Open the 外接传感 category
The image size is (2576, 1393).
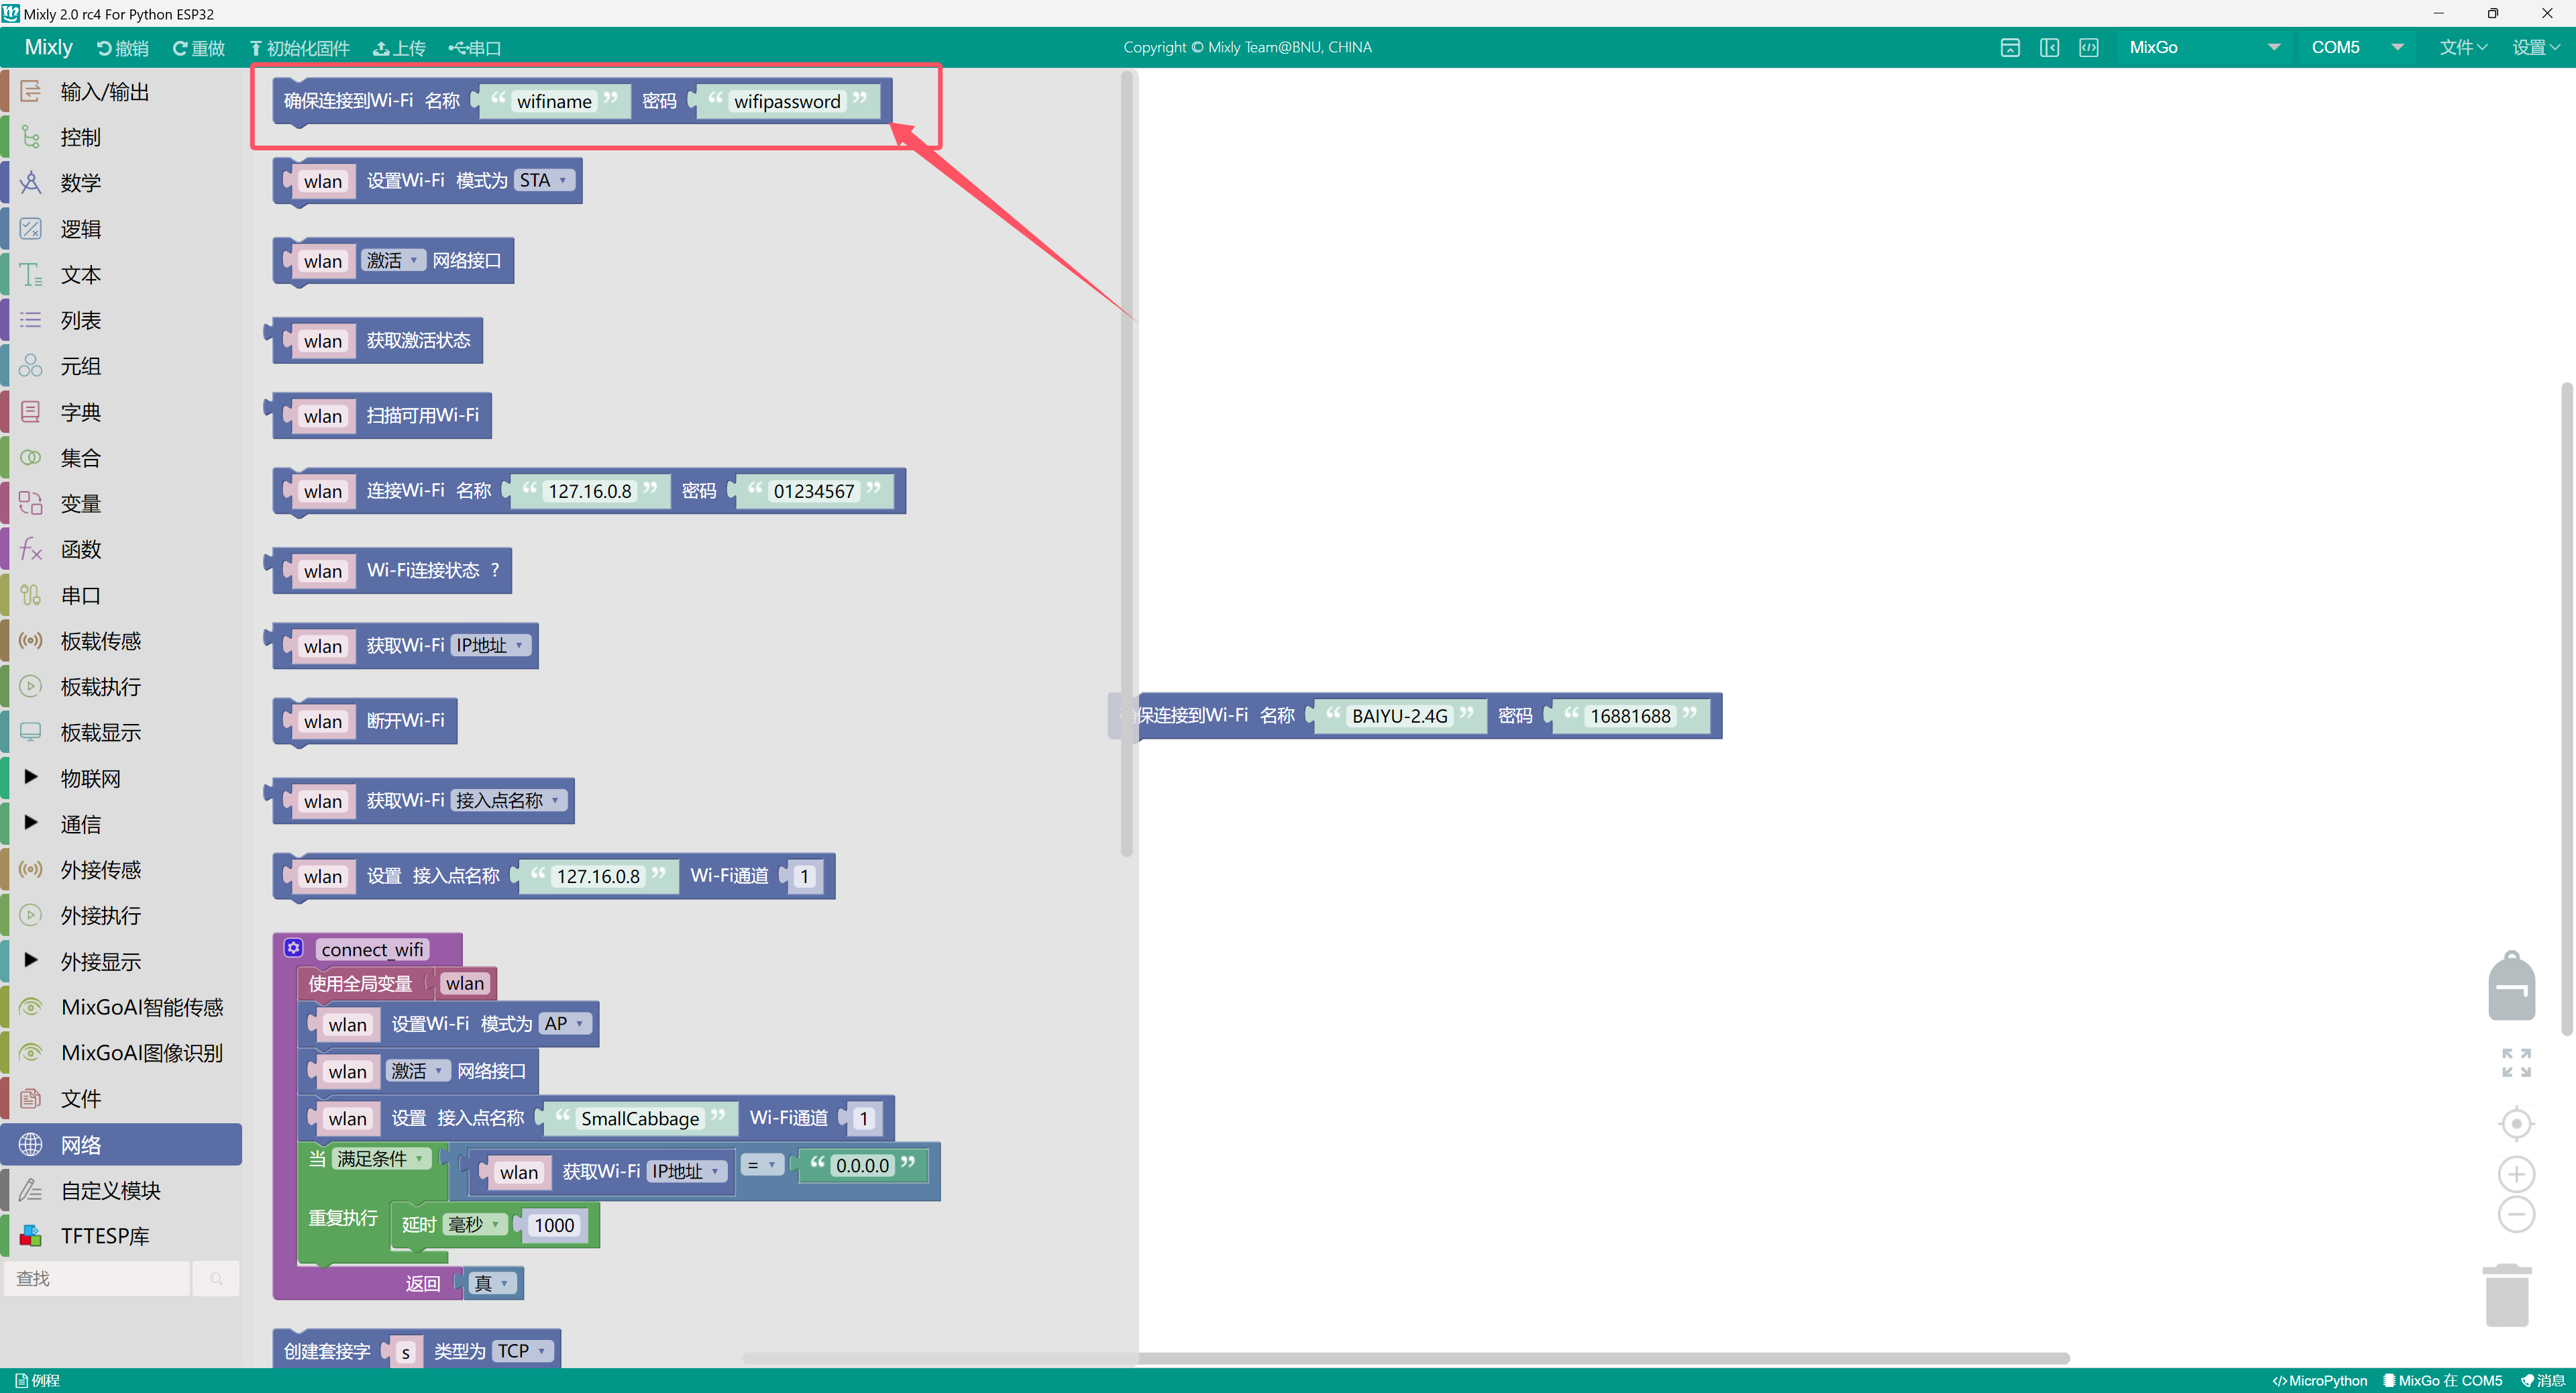tap(121, 870)
